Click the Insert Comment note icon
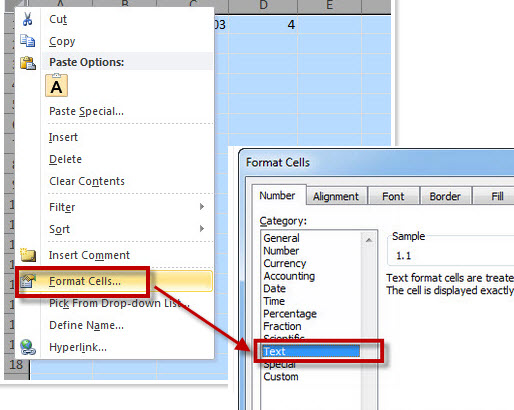This screenshot has height=410, width=514. (28, 255)
